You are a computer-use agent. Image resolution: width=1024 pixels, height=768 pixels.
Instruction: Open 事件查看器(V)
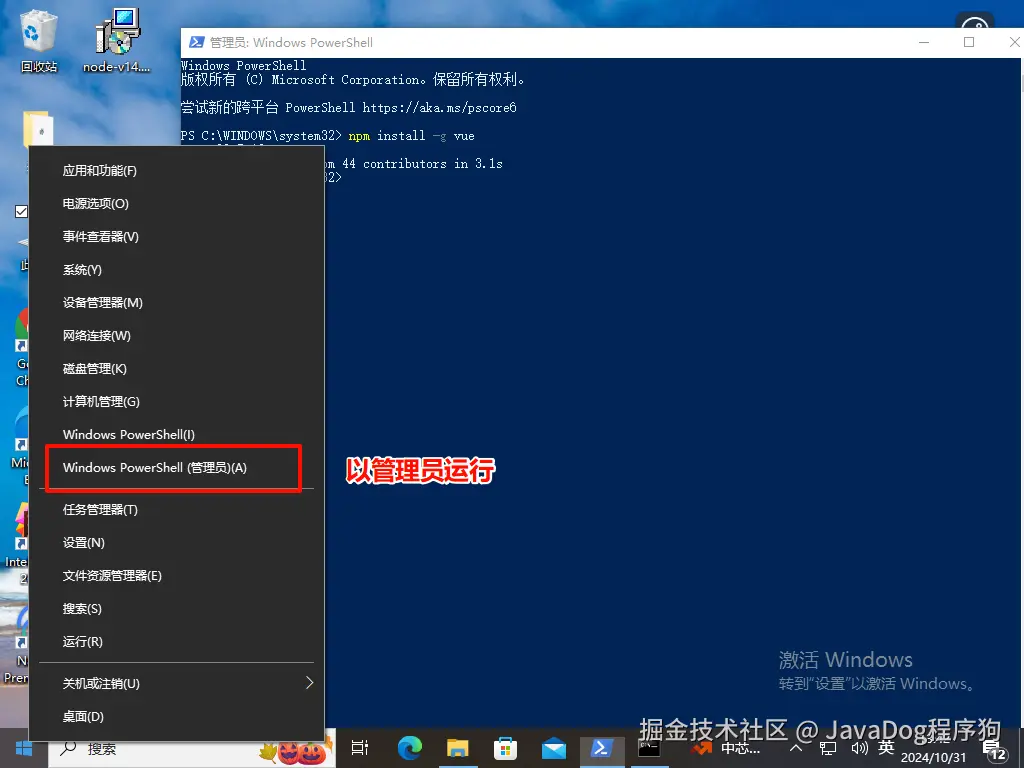click(176, 236)
